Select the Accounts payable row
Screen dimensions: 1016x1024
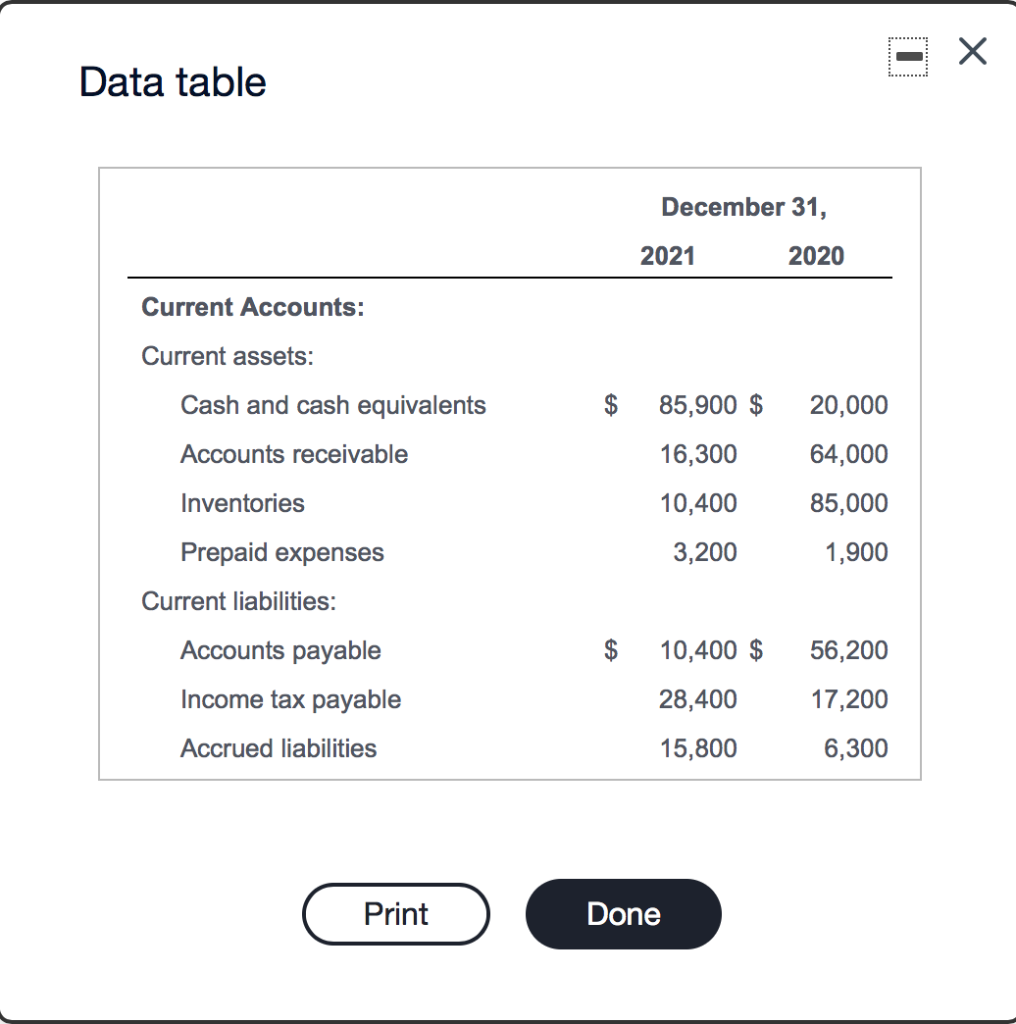(280, 650)
